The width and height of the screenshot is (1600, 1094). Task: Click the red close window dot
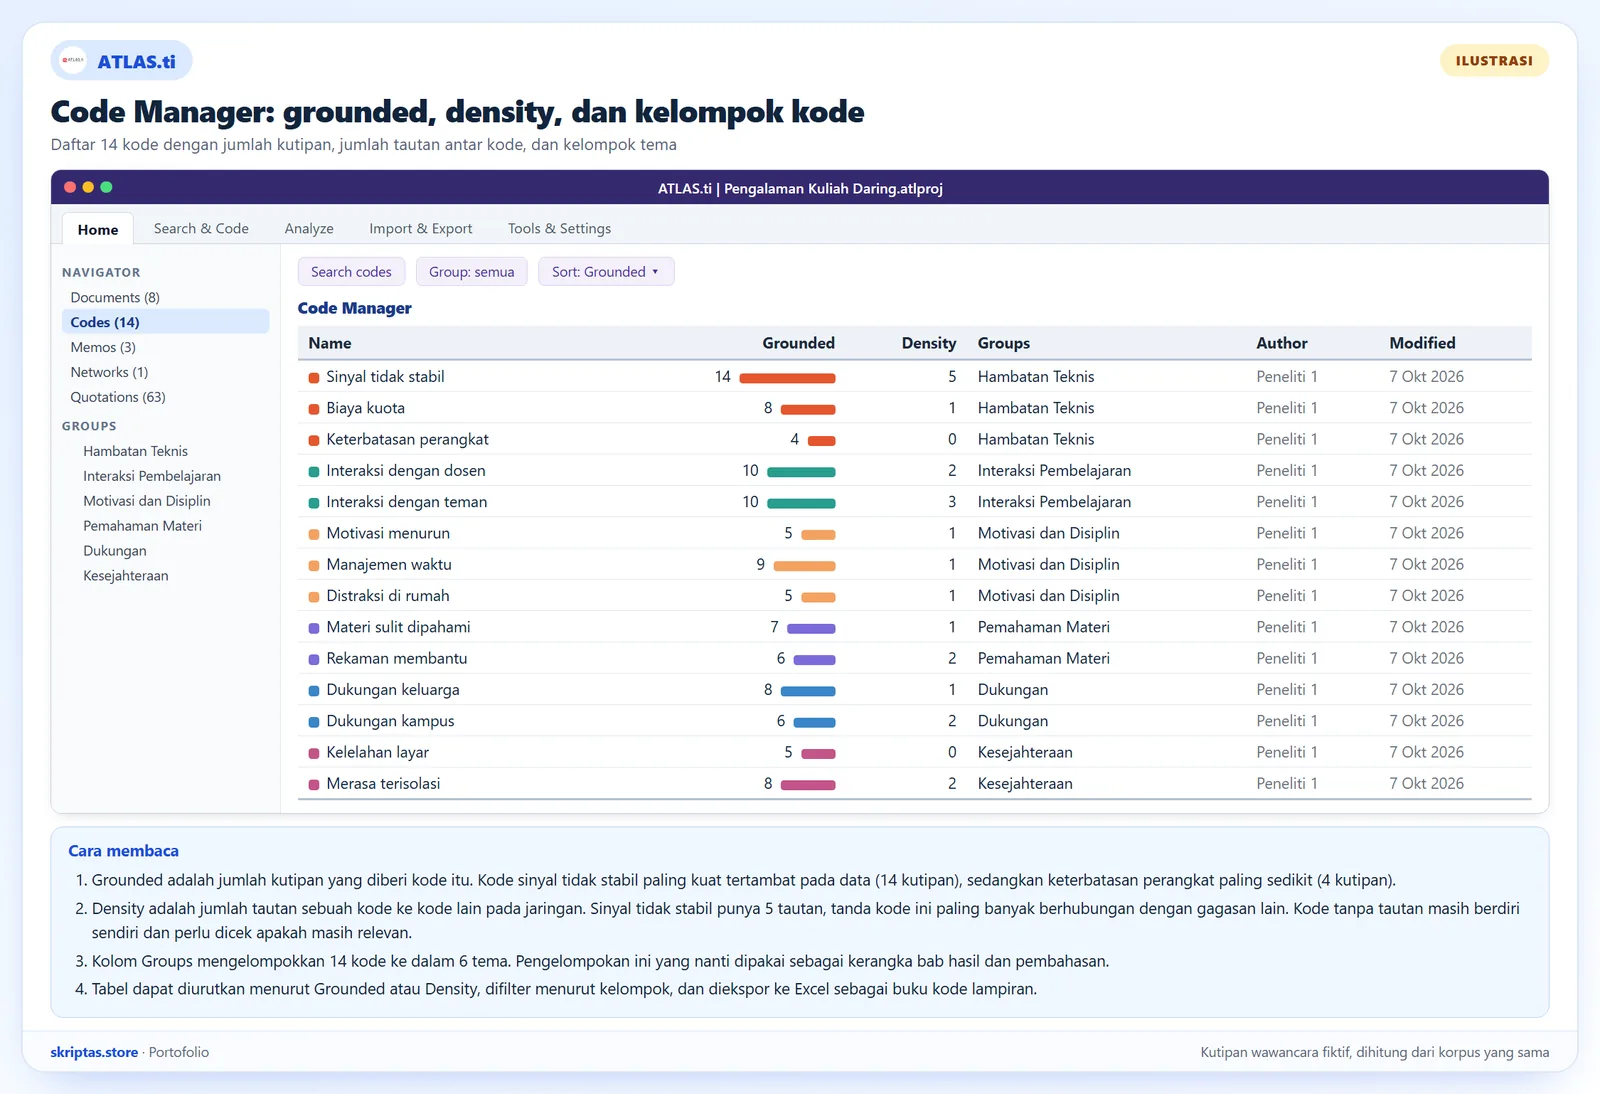tap(70, 187)
